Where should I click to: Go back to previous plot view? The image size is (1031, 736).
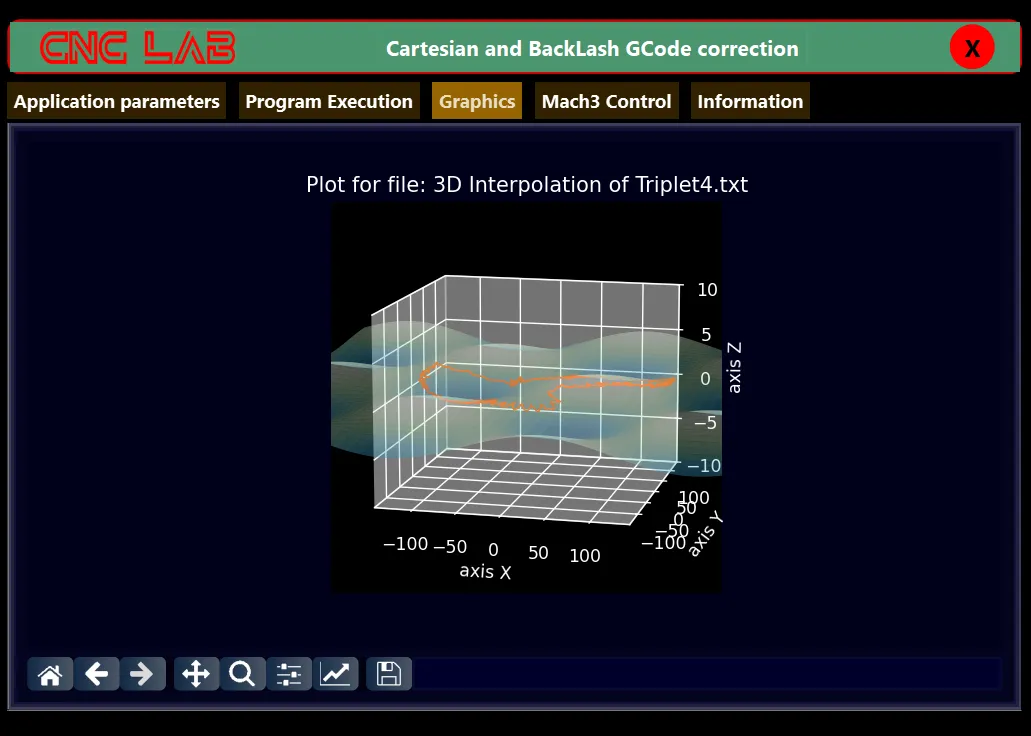96,674
